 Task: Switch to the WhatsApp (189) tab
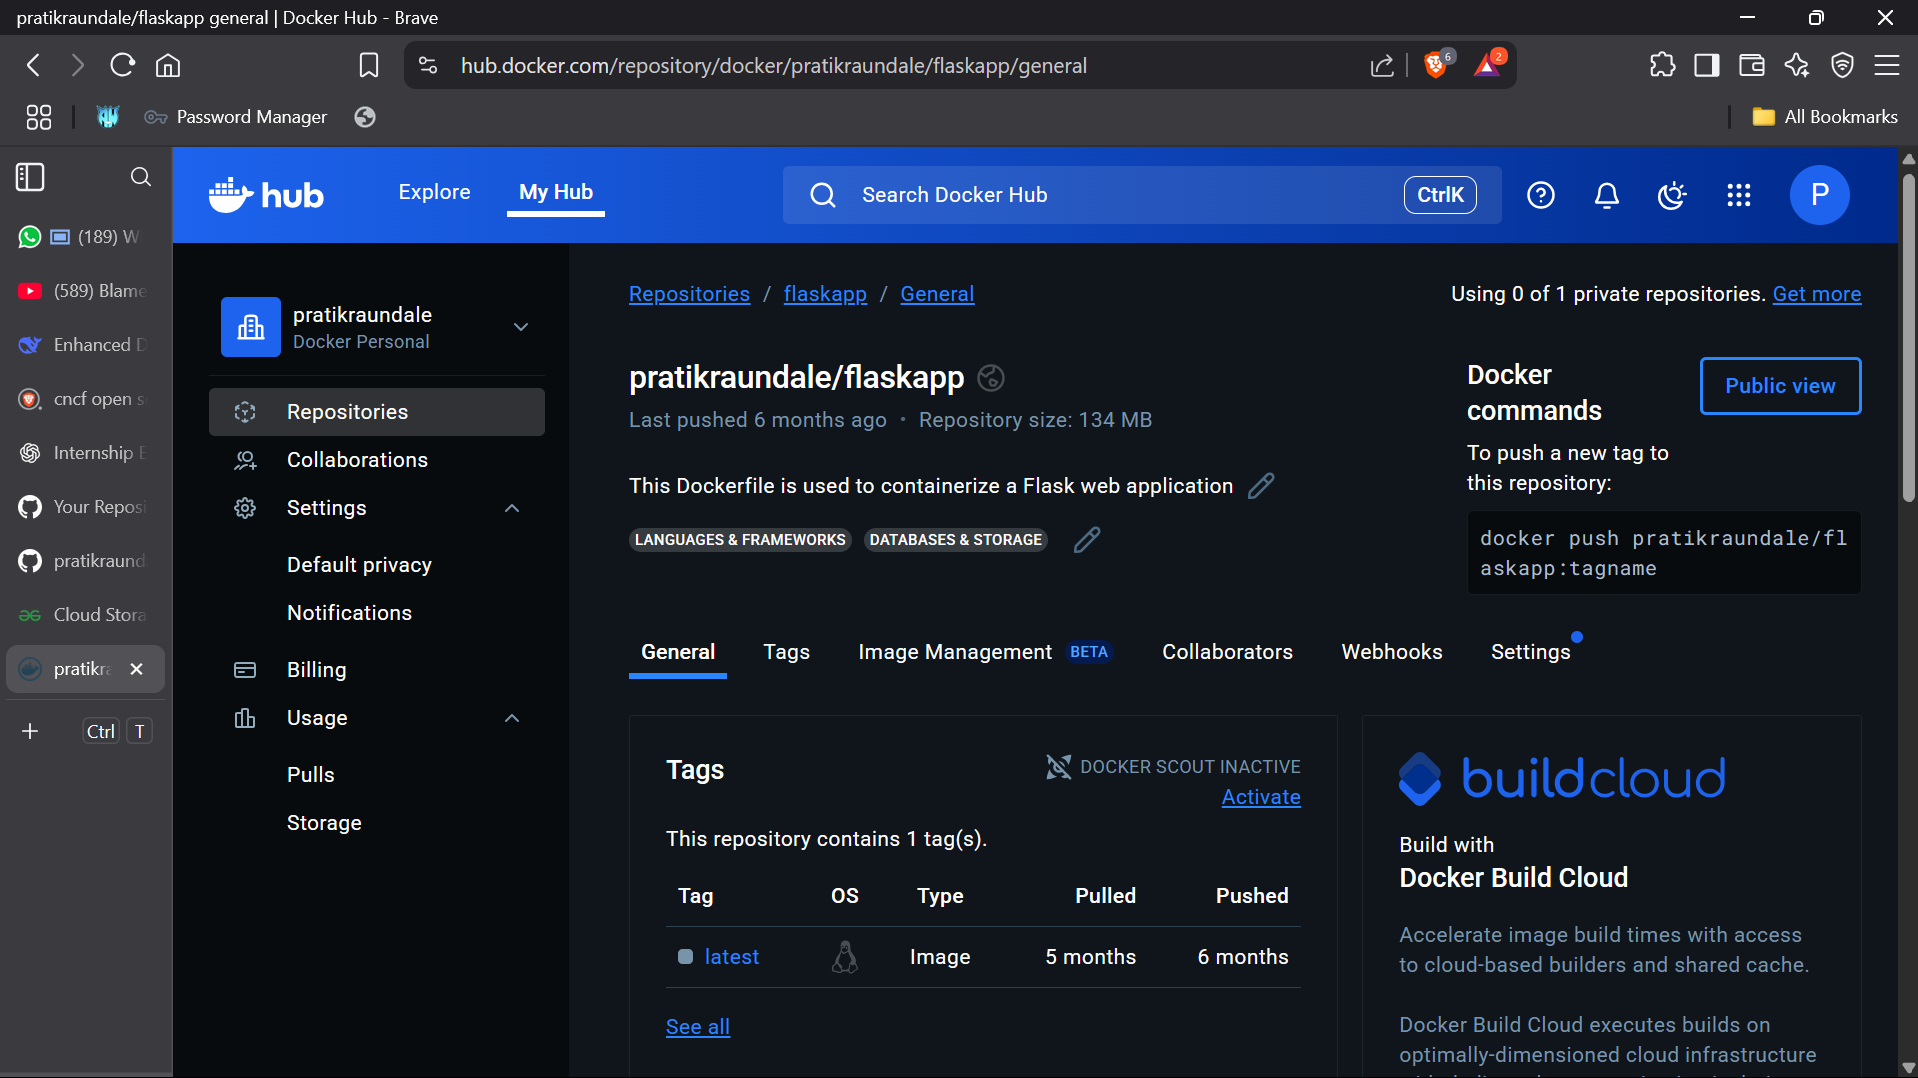click(x=84, y=237)
